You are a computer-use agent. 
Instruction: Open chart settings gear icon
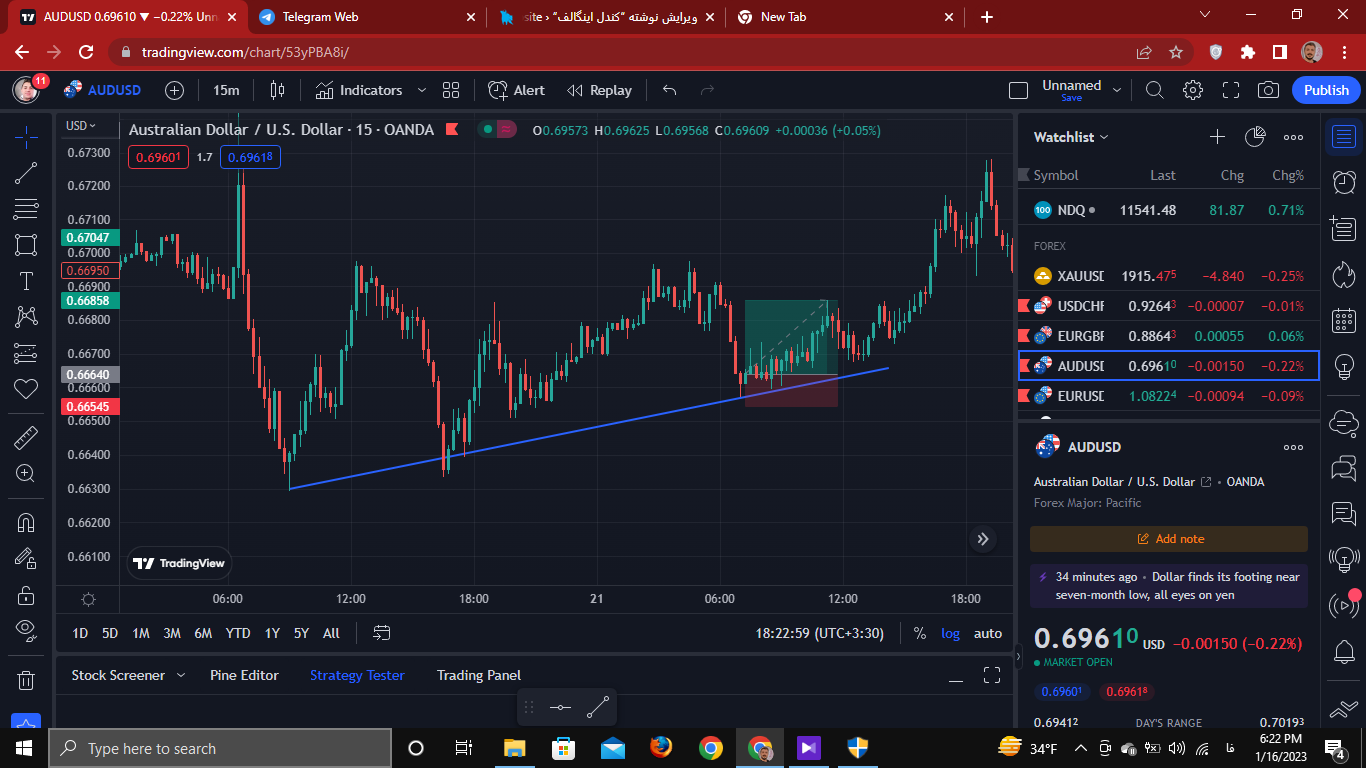[1192, 90]
